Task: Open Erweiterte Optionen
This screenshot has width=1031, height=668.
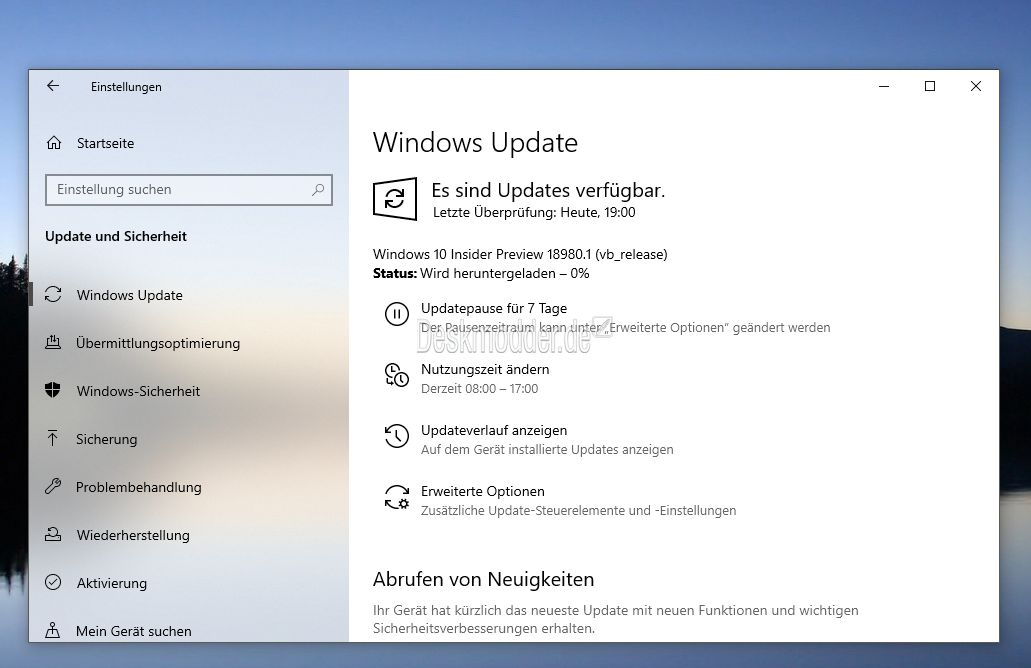Action: (x=483, y=491)
